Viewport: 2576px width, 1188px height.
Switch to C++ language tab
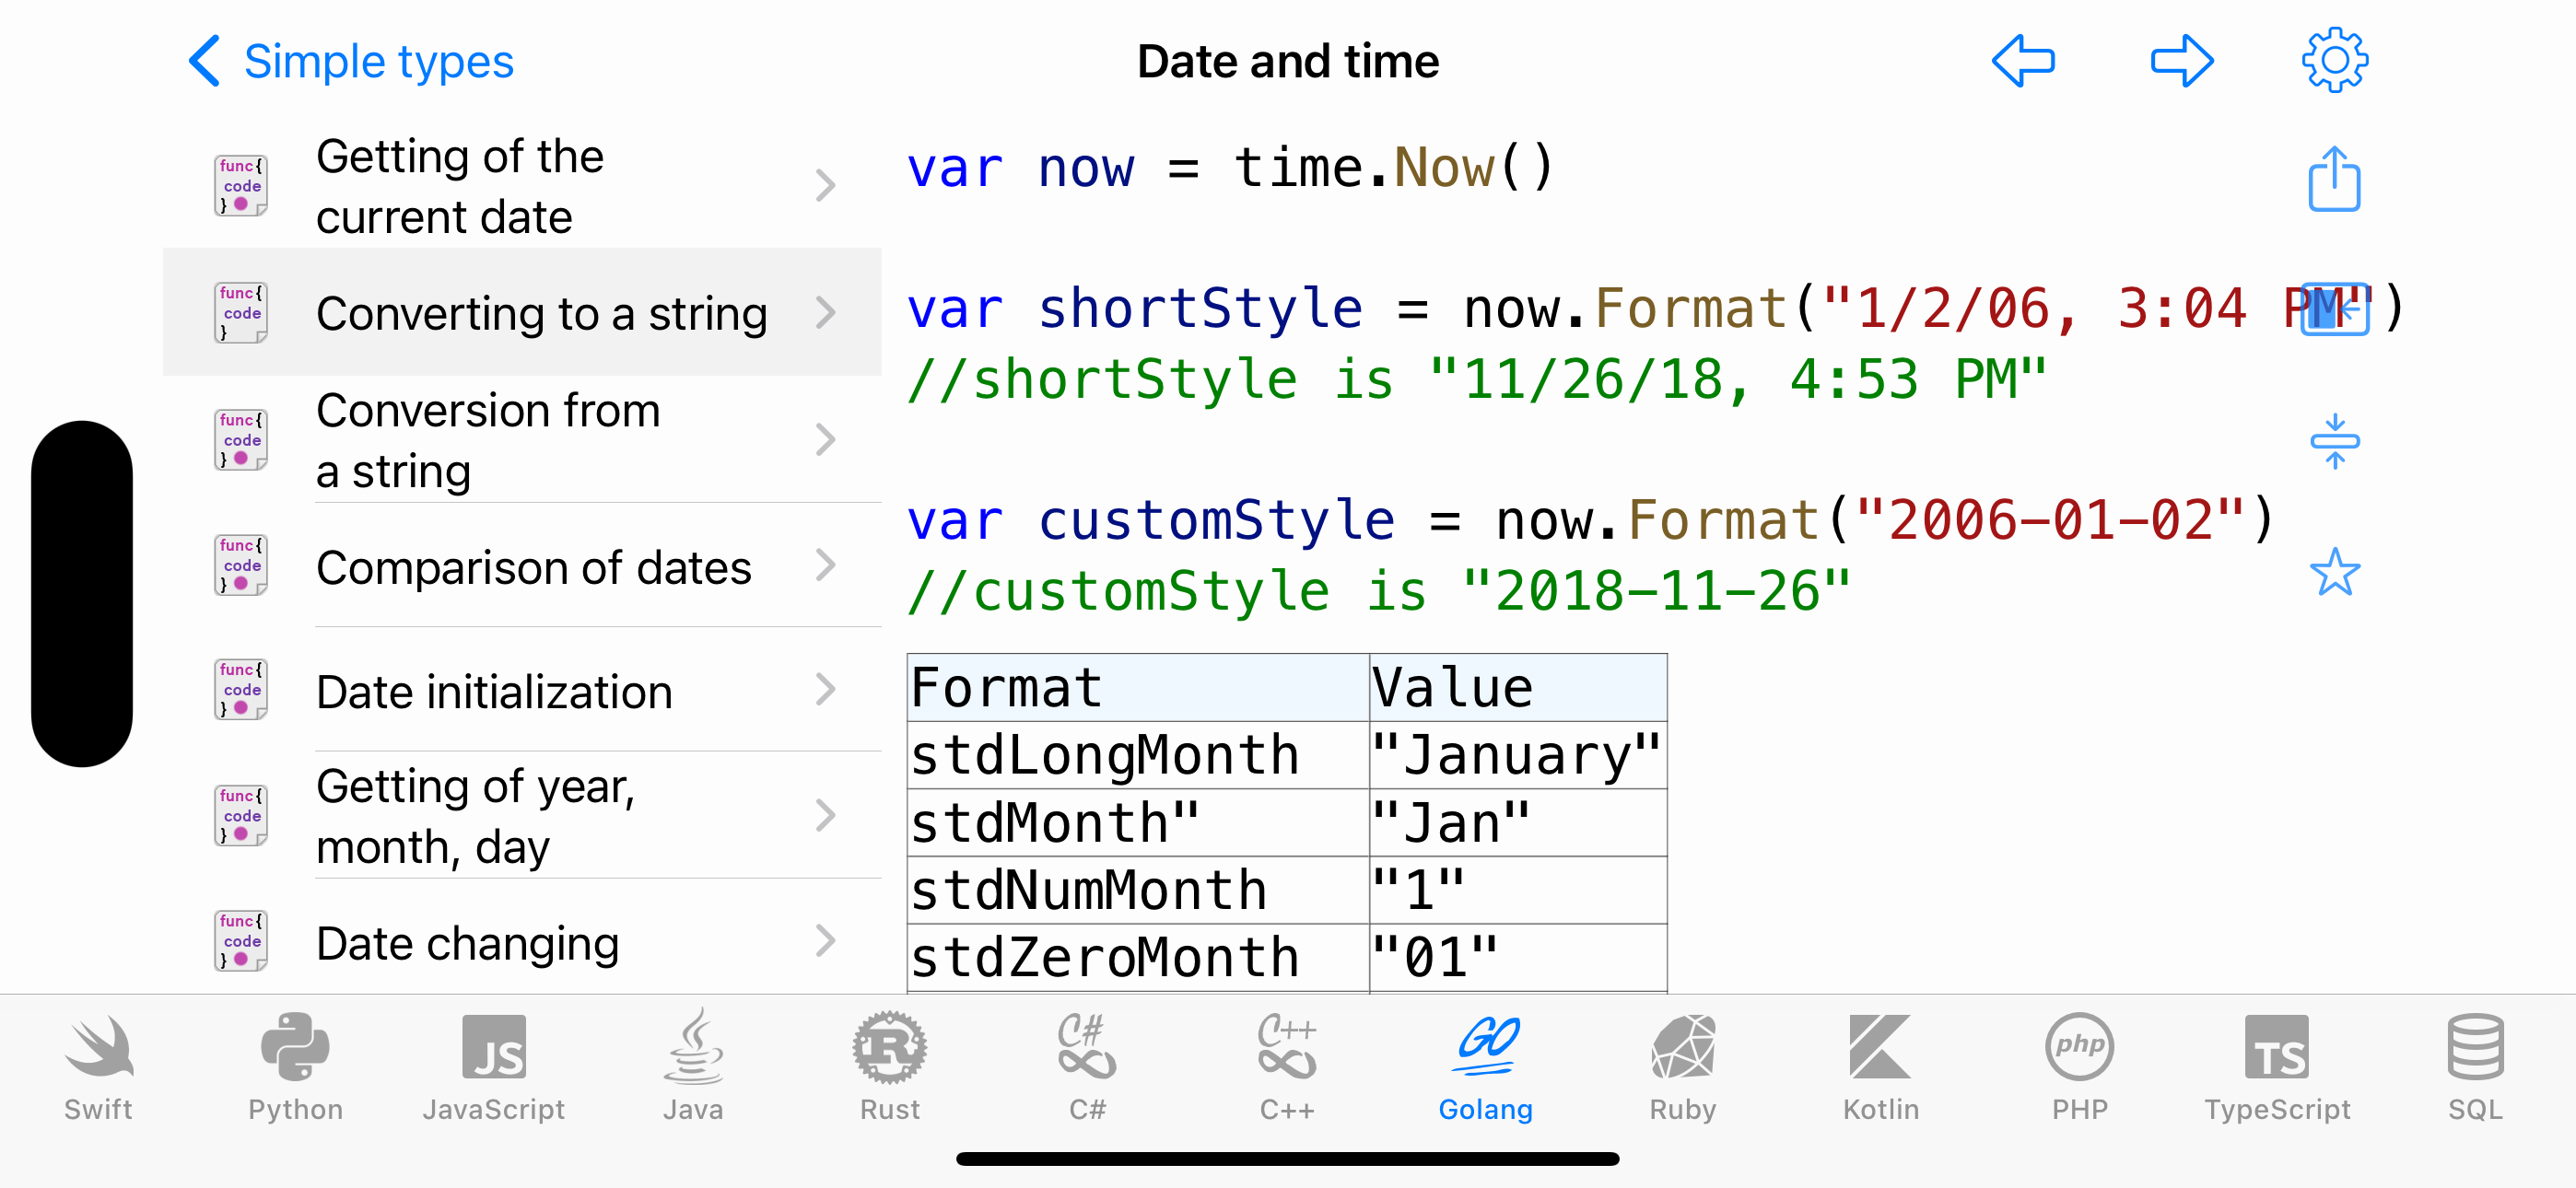[1286, 1067]
